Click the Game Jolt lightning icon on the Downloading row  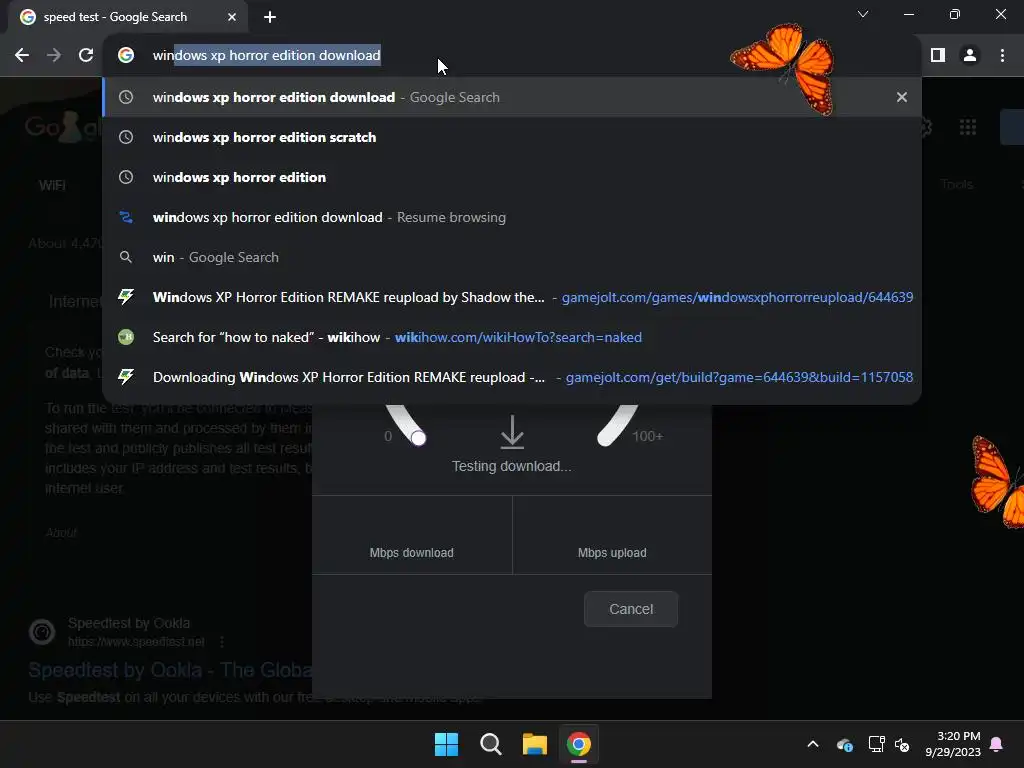coord(126,377)
